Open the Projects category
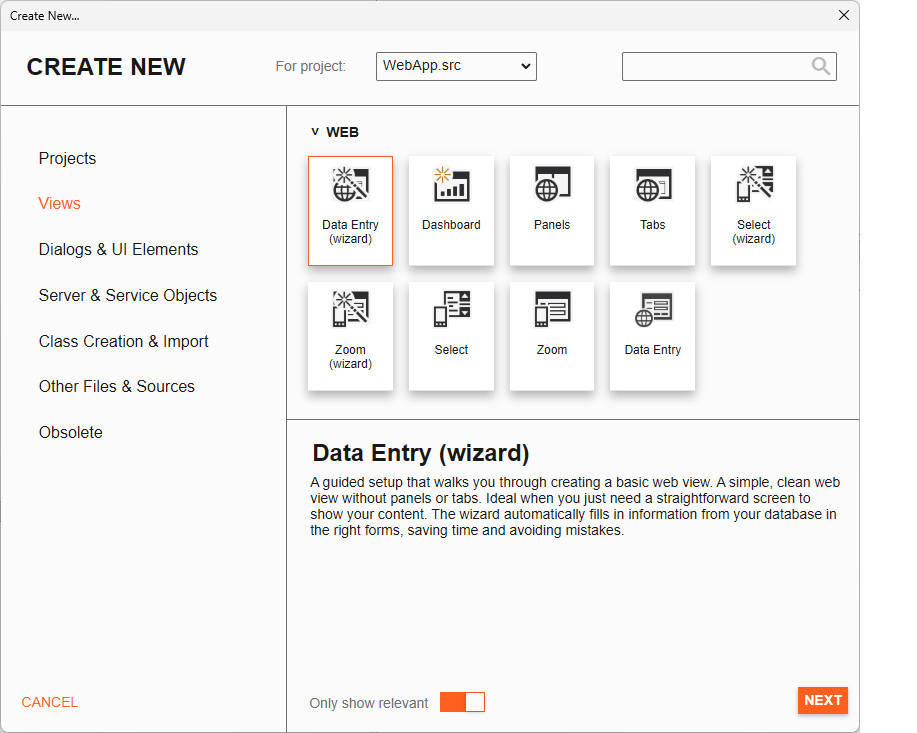 [x=67, y=159]
